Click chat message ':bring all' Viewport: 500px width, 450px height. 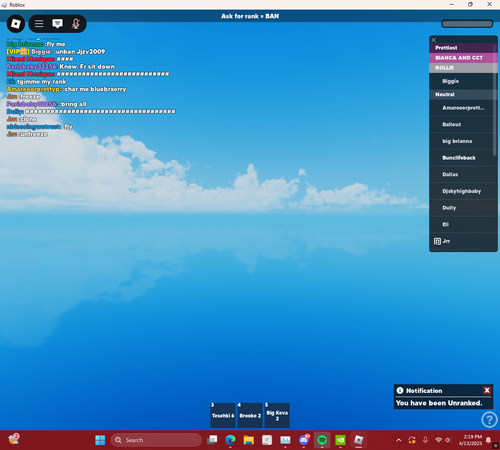coord(73,104)
